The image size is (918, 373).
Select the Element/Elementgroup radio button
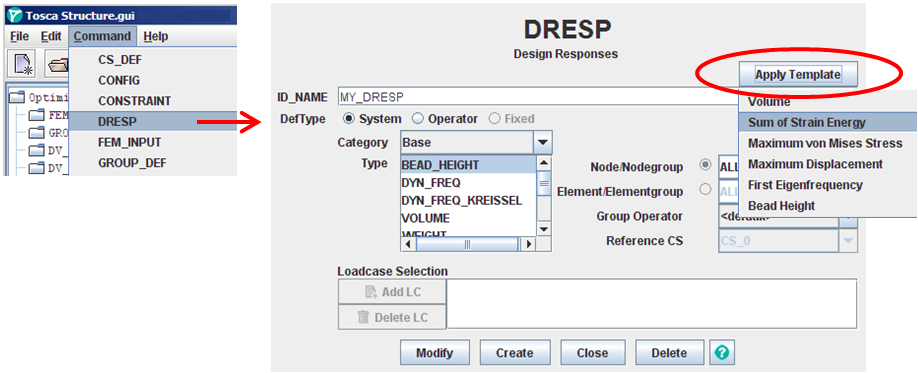(705, 190)
